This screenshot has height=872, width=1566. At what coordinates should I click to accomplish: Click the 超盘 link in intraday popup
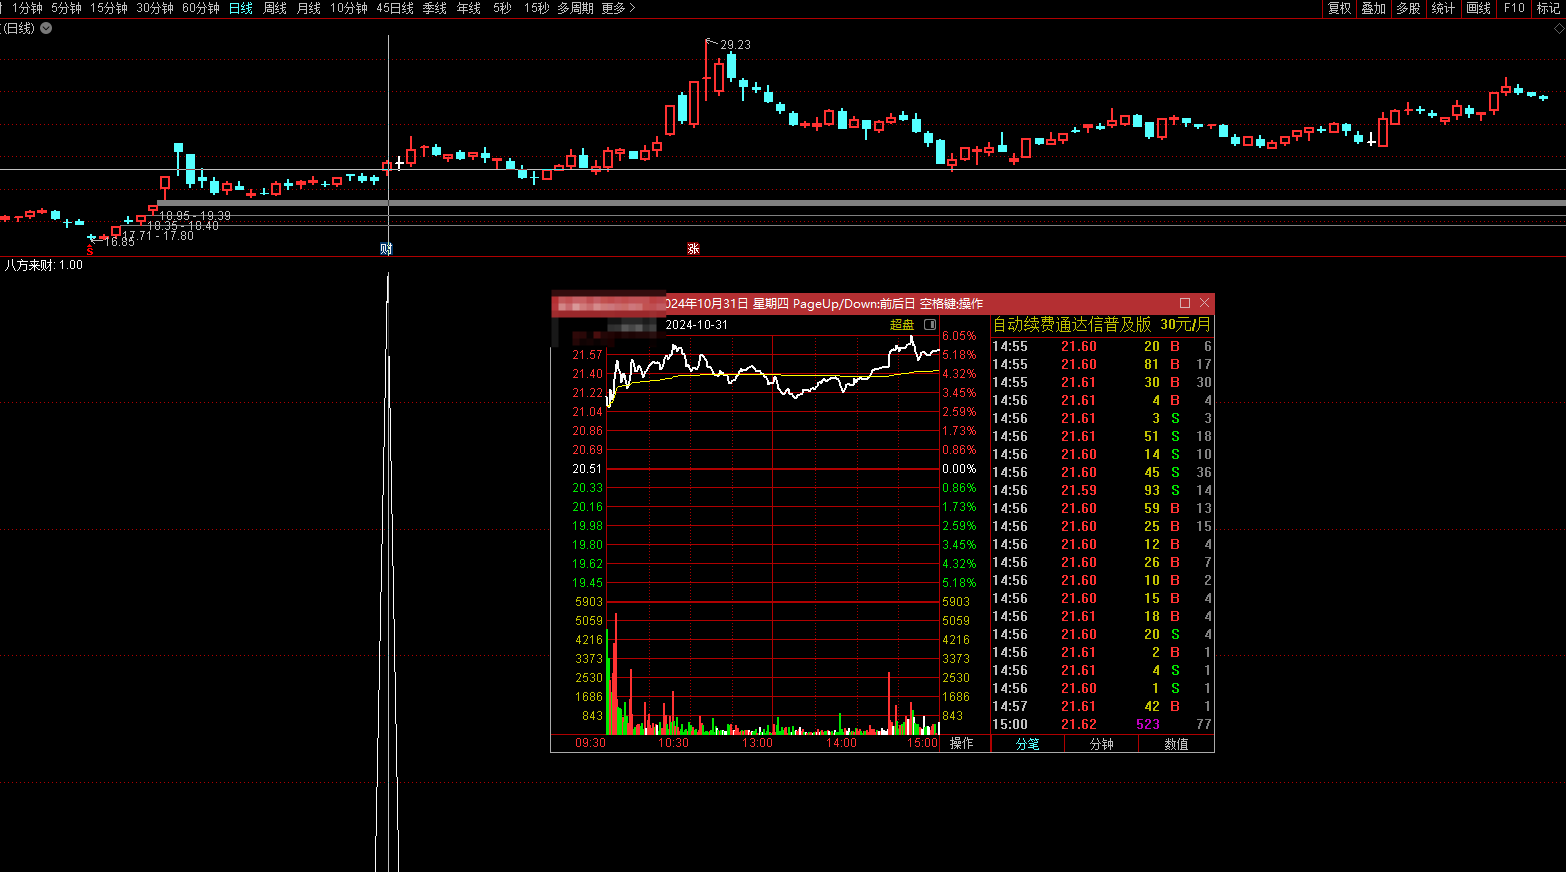coord(901,325)
